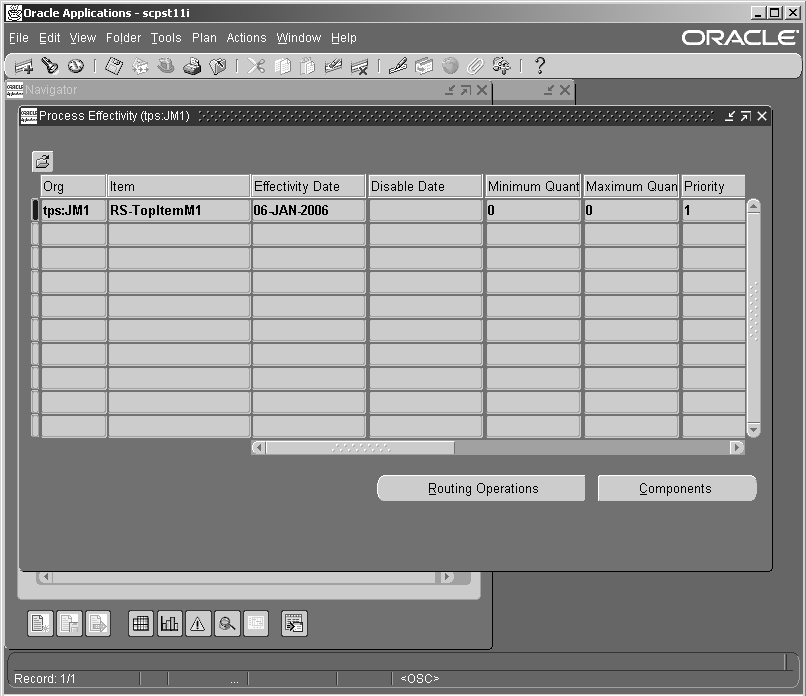Click the Priority field showing 1
The width and height of the screenshot is (806, 696).
(713, 210)
